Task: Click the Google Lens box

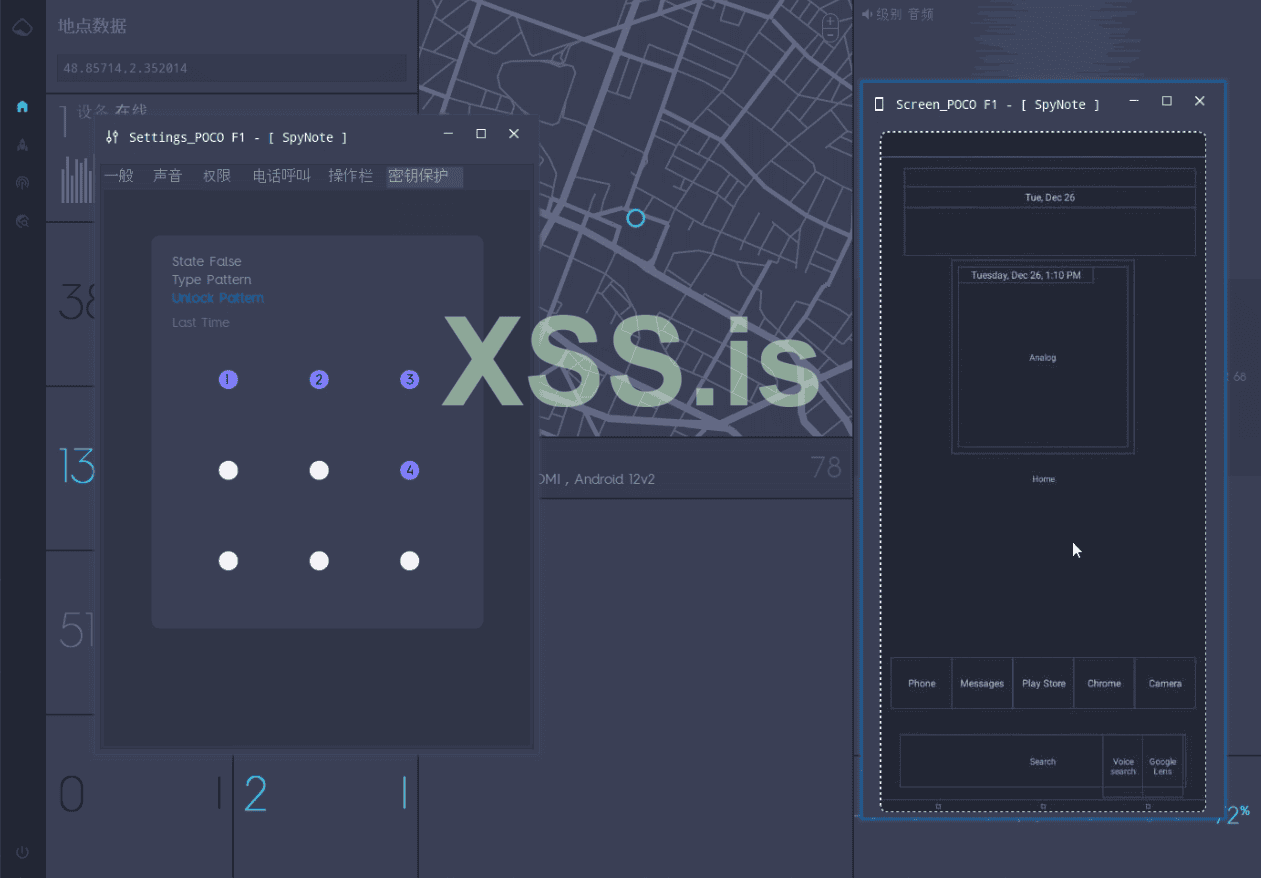Action: 1163,766
